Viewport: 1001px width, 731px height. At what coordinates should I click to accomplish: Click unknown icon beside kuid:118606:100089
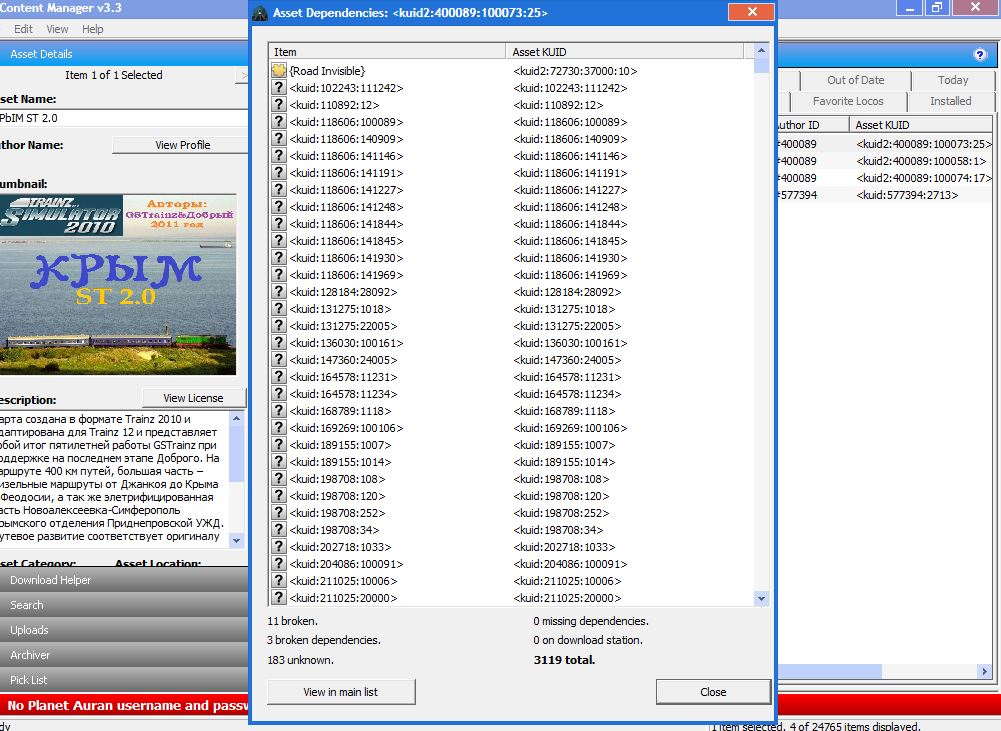(x=278, y=121)
